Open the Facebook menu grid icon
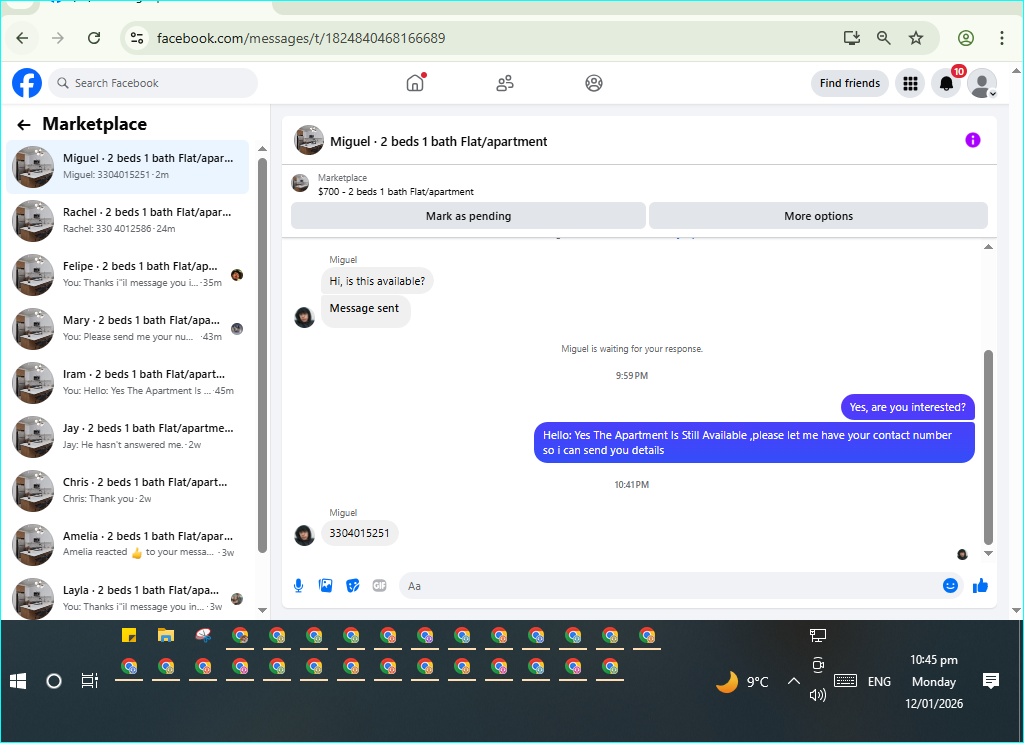 pos(910,83)
